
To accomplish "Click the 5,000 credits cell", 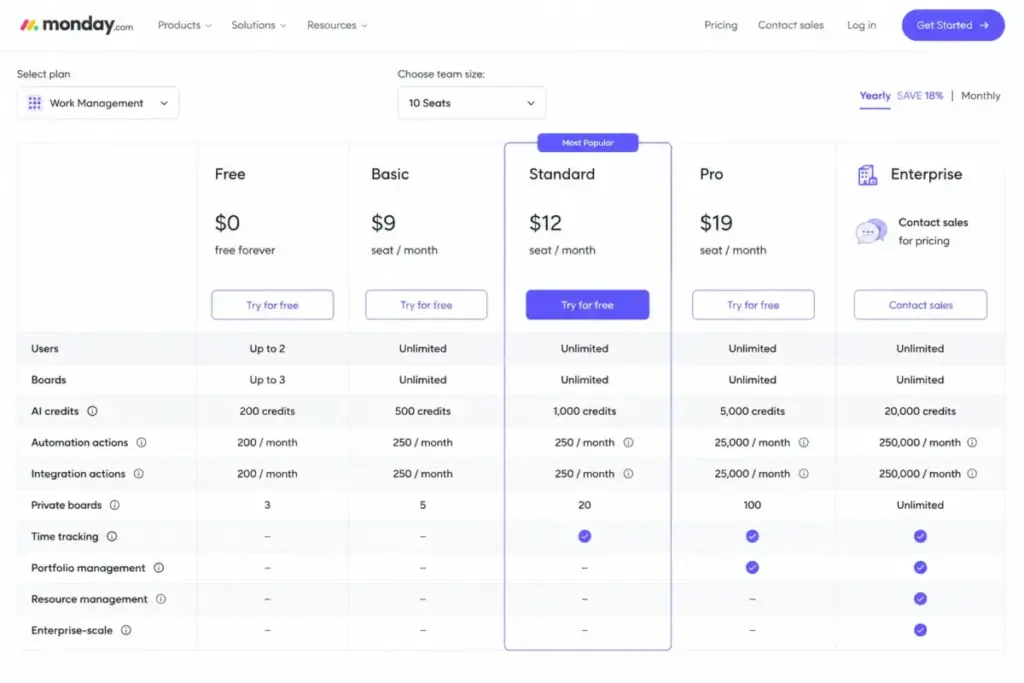I will coord(752,411).
